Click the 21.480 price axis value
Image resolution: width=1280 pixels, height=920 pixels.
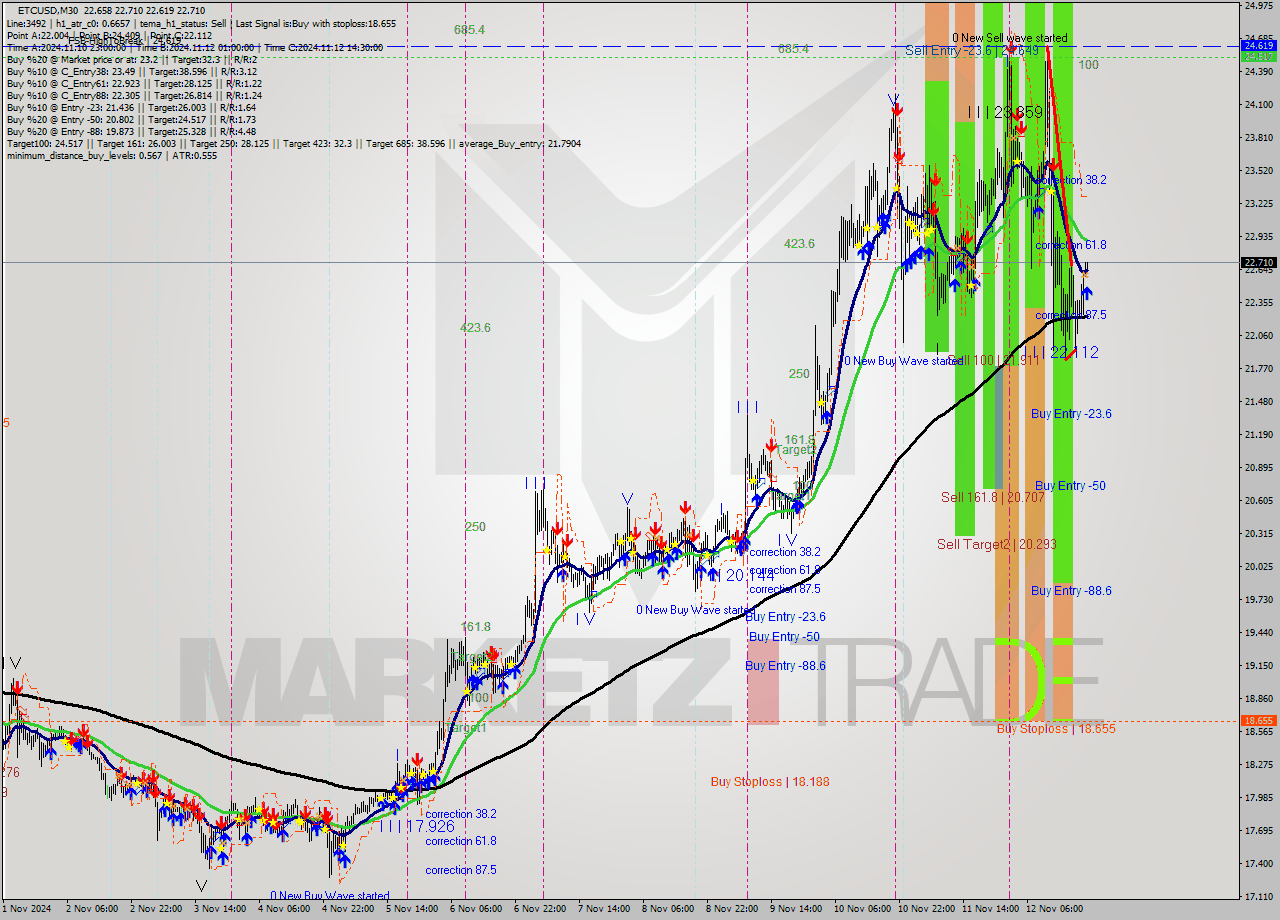1258,401
